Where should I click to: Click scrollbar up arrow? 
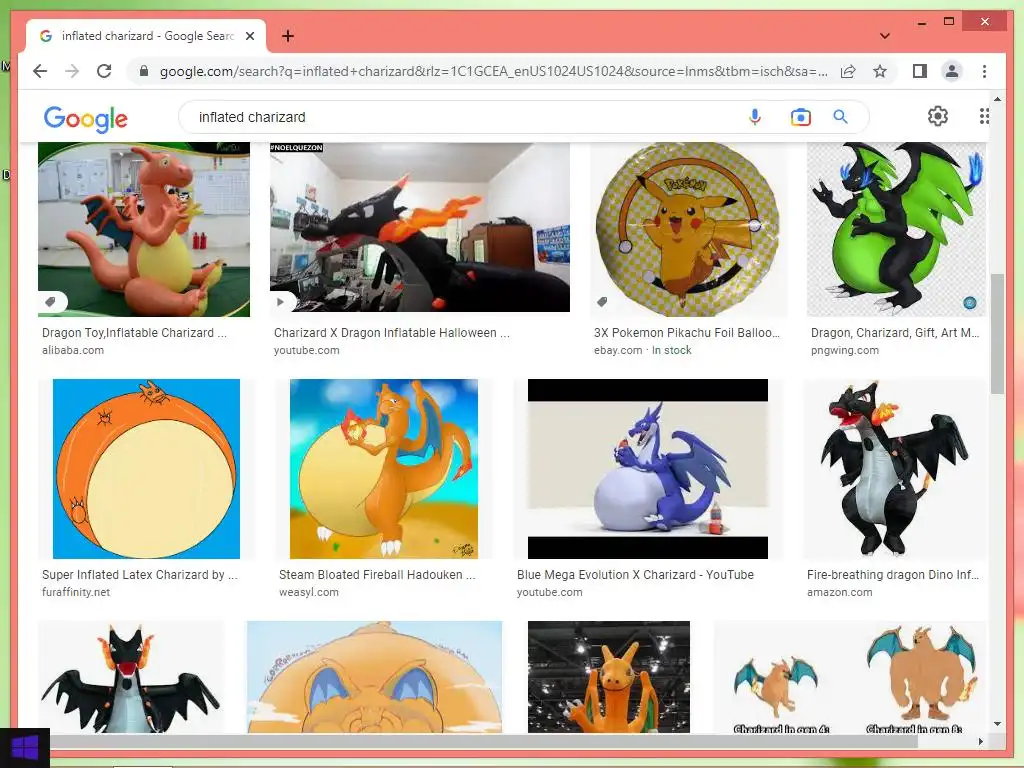click(997, 99)
